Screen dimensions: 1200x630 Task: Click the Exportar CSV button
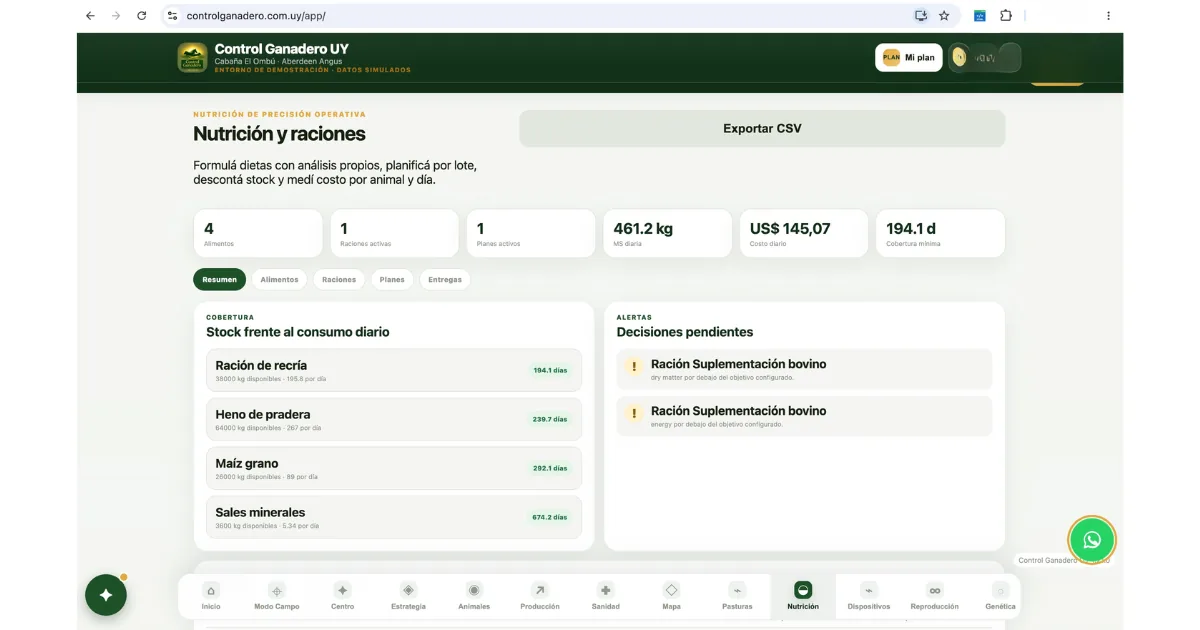click(762, 128)
